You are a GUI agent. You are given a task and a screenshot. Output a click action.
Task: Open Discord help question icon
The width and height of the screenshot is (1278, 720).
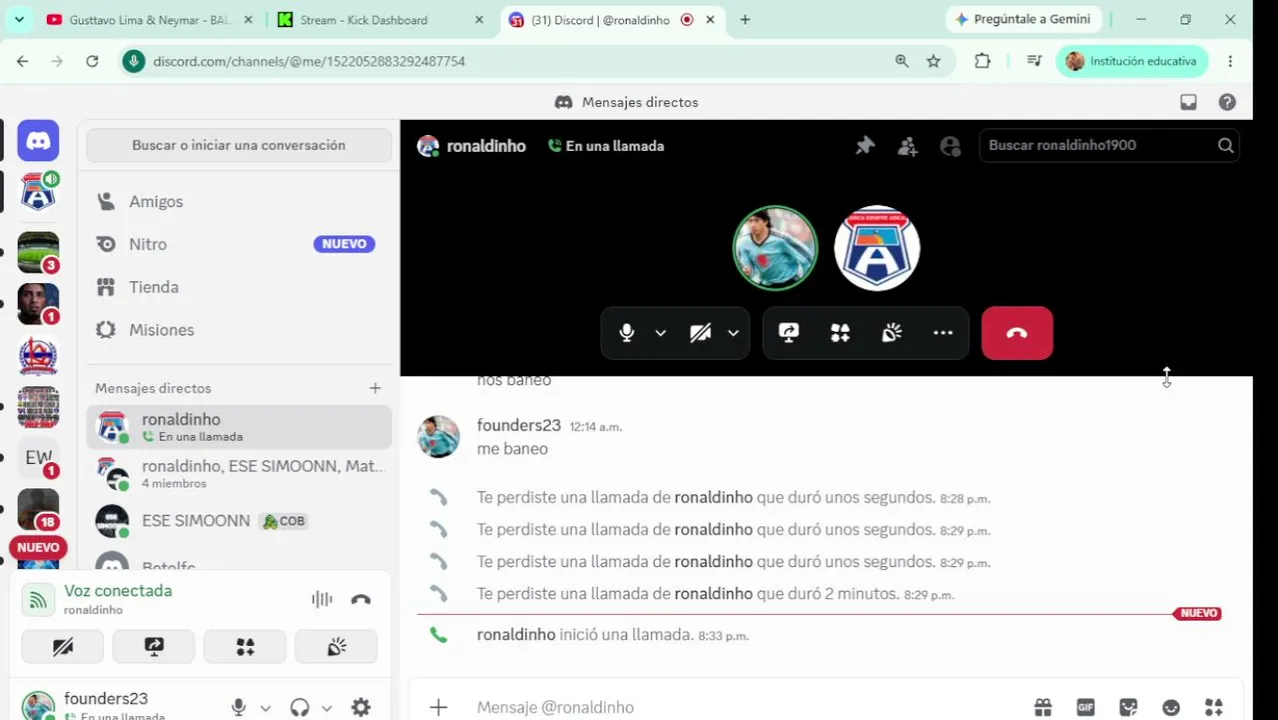pyautogui.click(x=1227, y=102)
